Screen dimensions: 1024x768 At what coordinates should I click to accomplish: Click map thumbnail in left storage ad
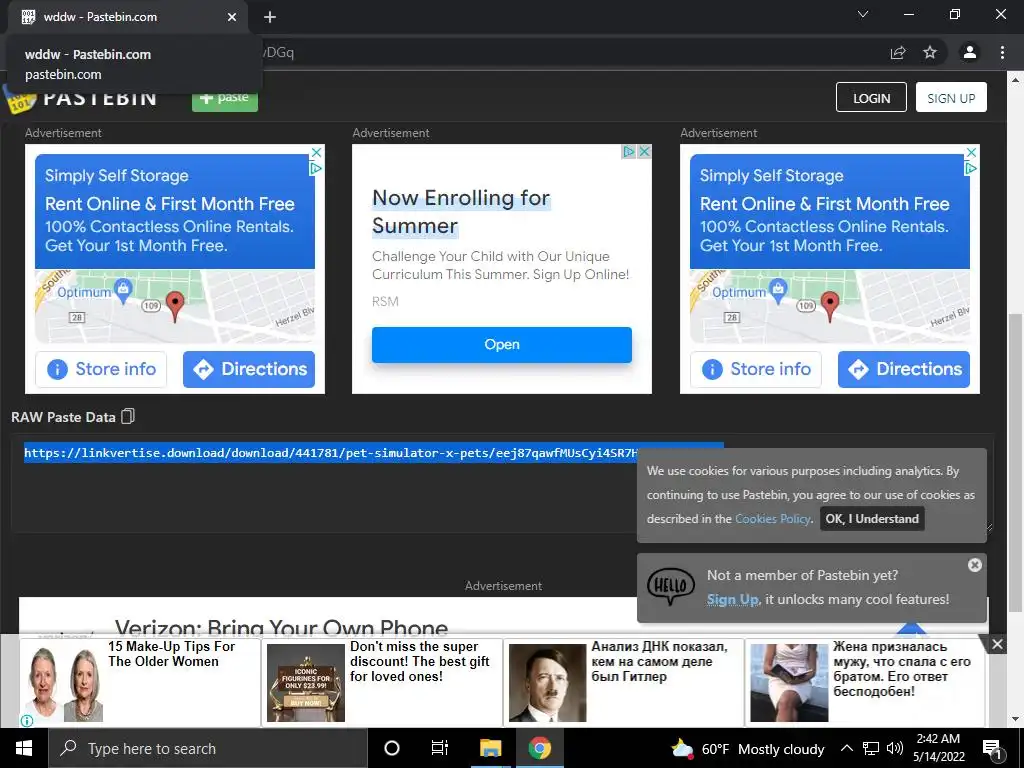coord(174,307)
